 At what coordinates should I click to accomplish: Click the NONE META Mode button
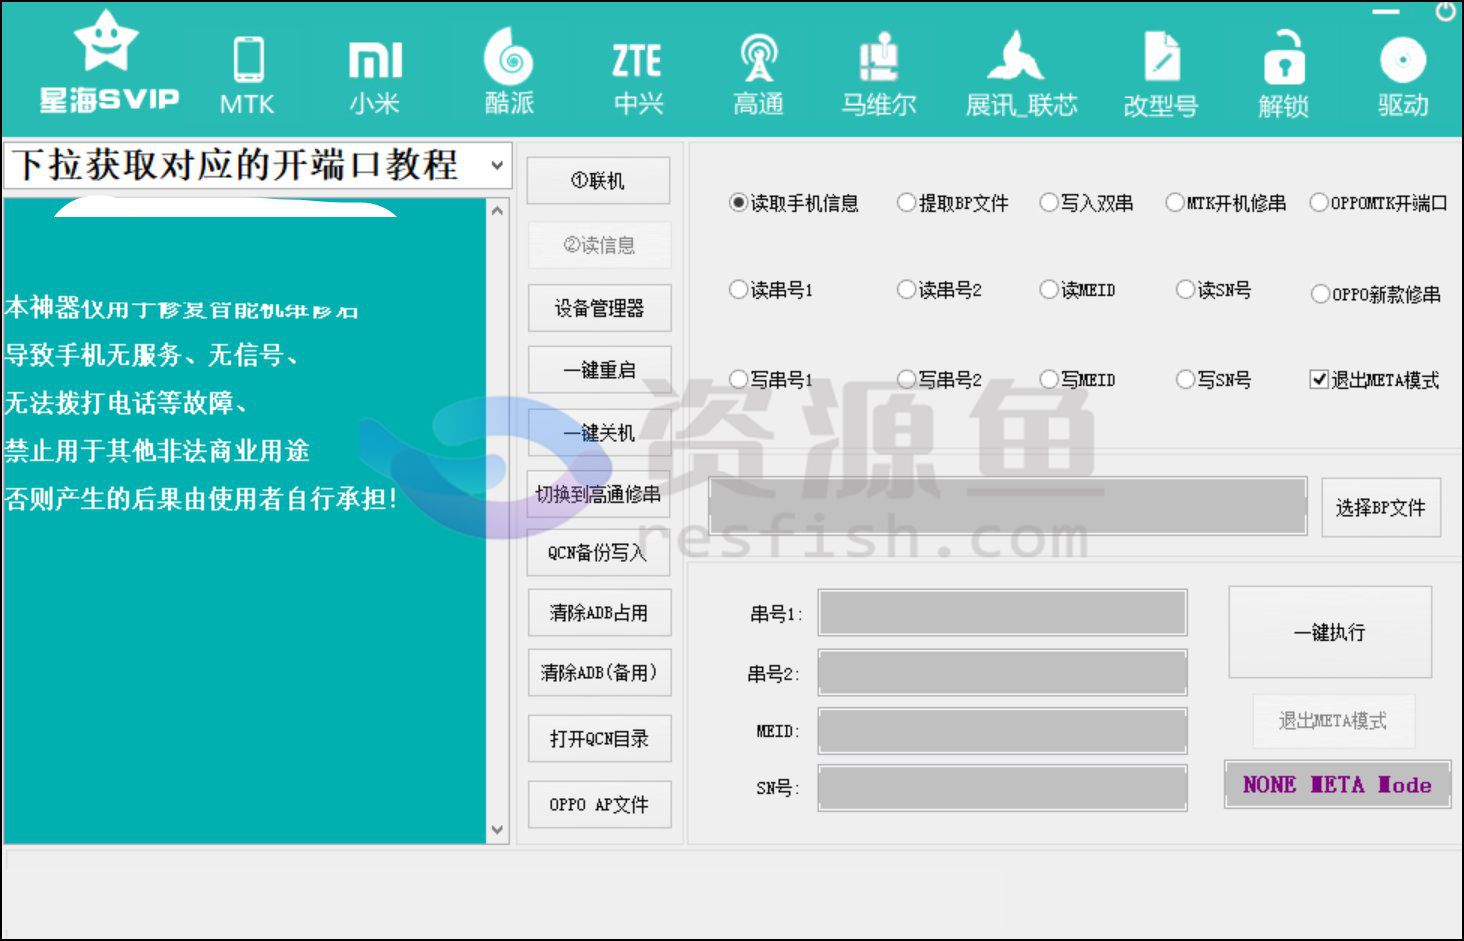tap(1337, 784)
